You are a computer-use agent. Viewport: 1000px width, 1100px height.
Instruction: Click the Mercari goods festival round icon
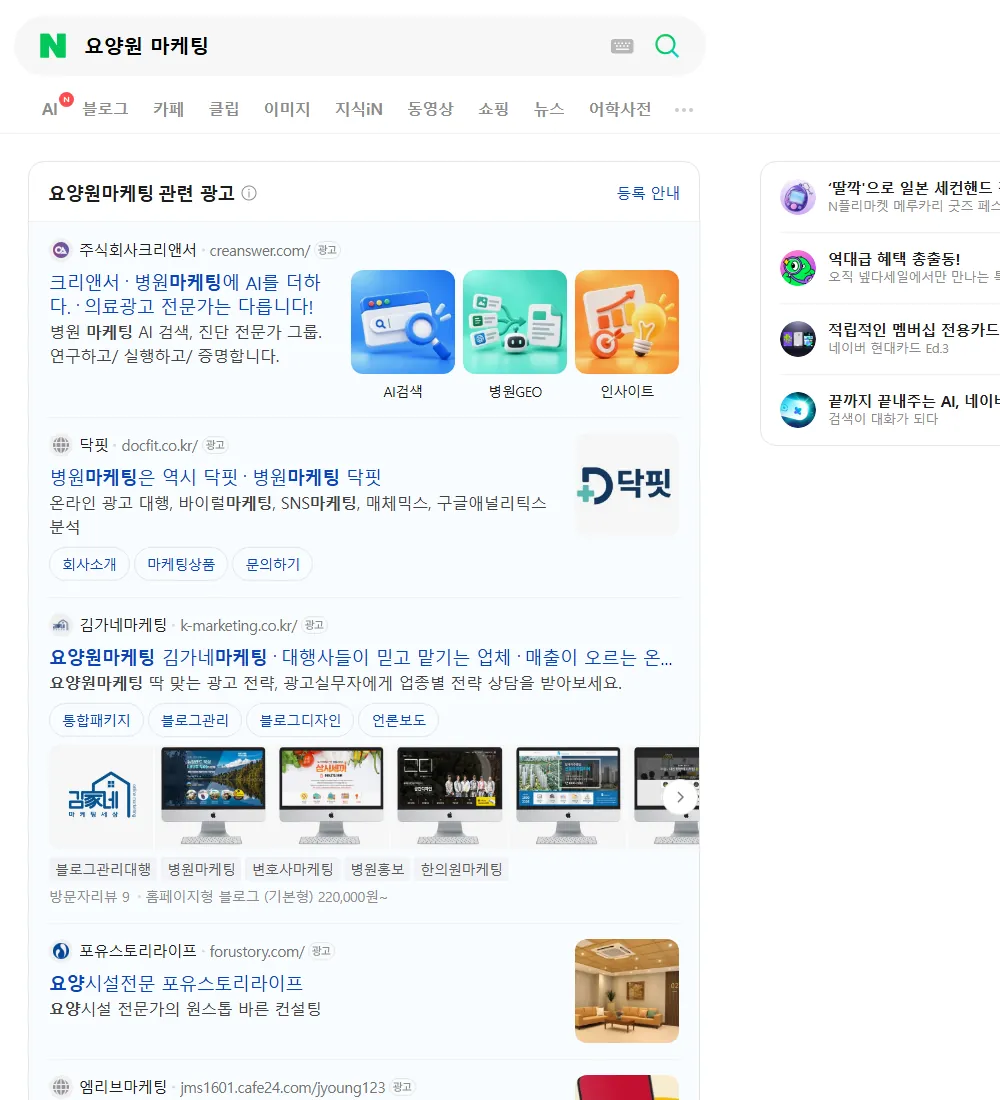tap(798, 197)
